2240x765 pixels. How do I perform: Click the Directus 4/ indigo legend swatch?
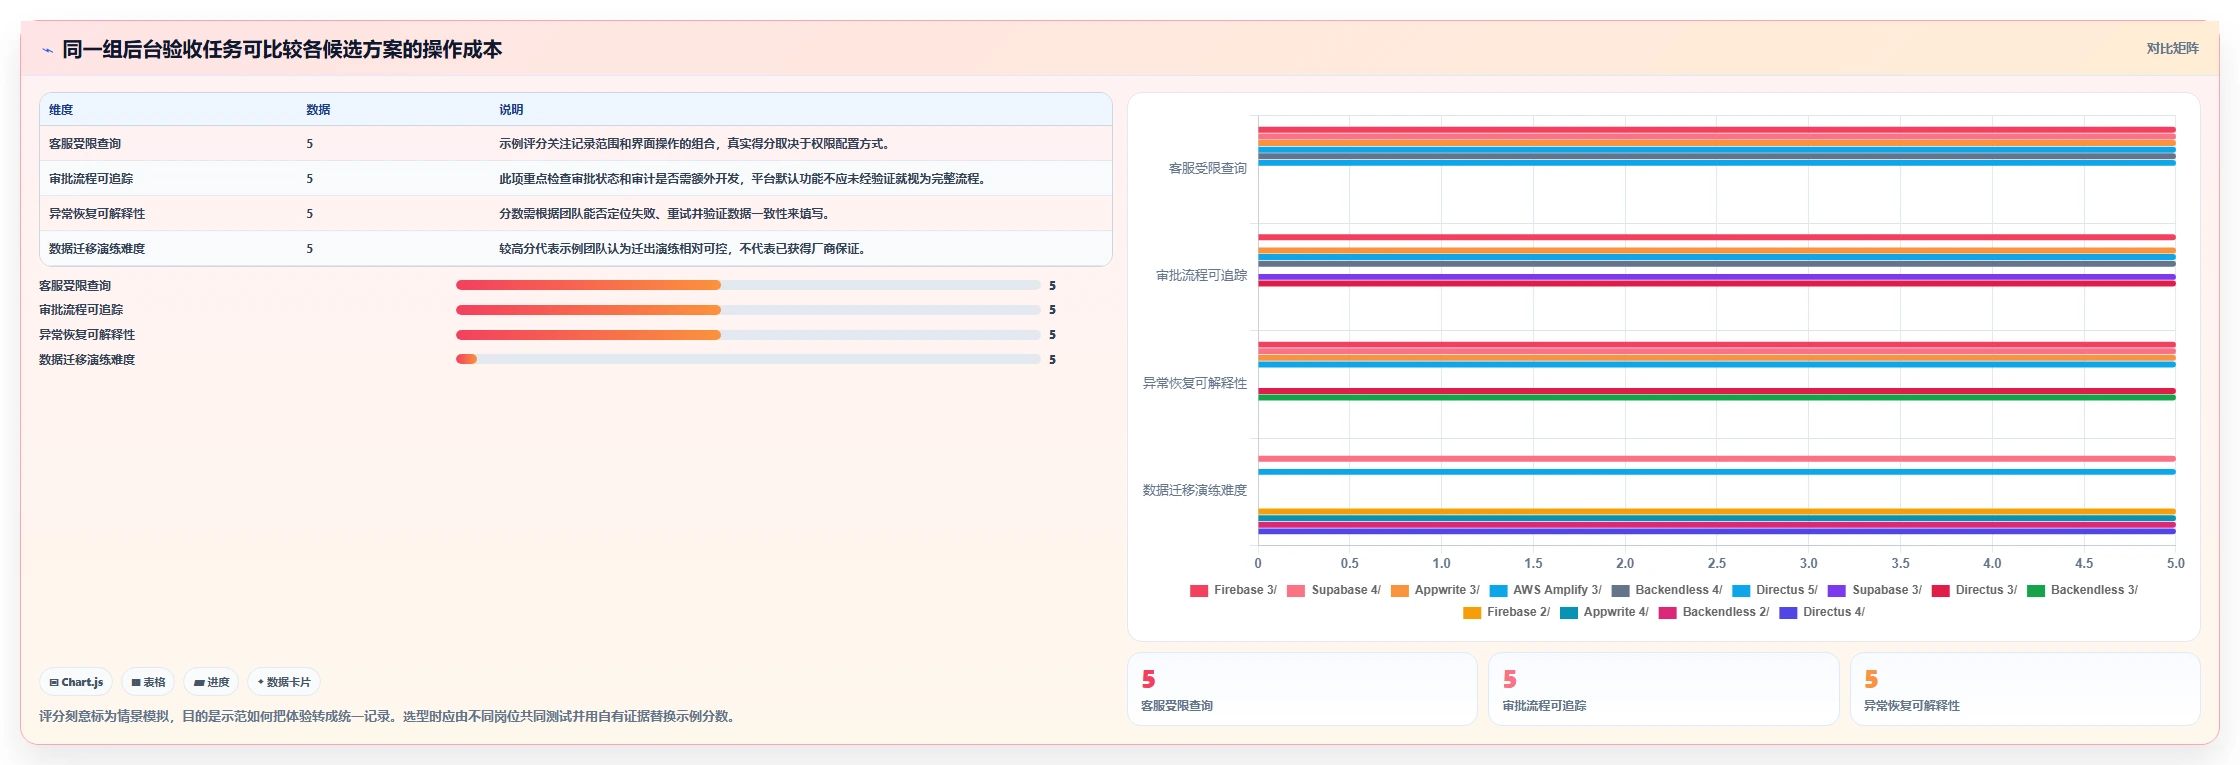click(x=1788, y=613)
